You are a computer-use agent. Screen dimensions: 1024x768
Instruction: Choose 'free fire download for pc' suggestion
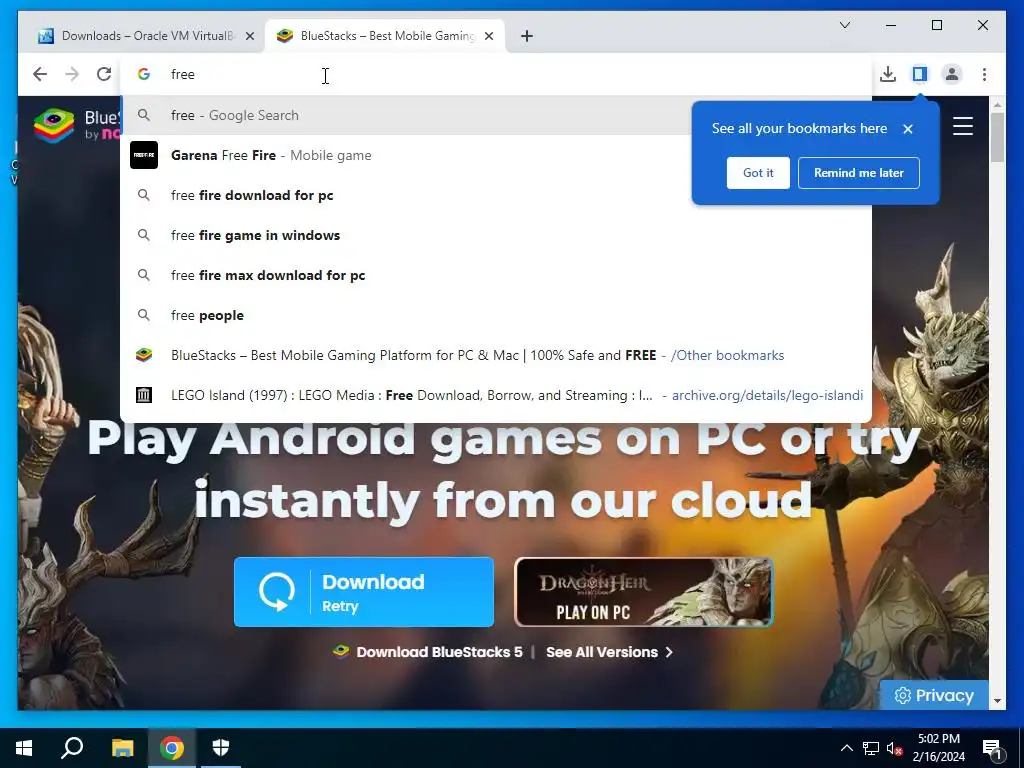click(x=496, y=195)
